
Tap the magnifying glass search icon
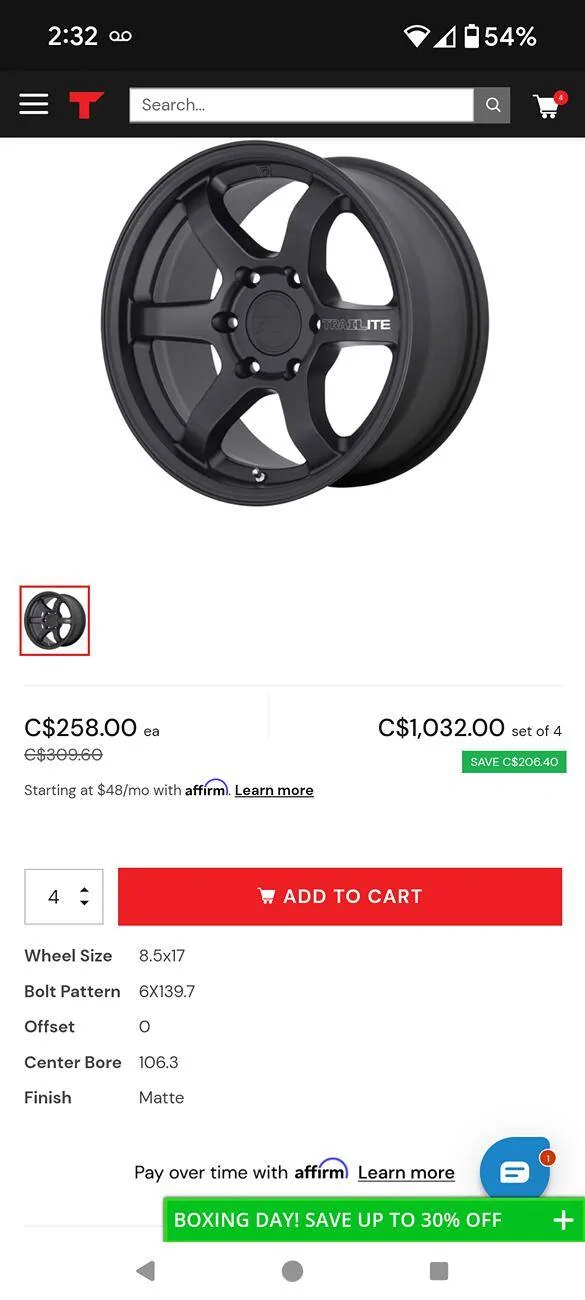click(x=492, y=104)
